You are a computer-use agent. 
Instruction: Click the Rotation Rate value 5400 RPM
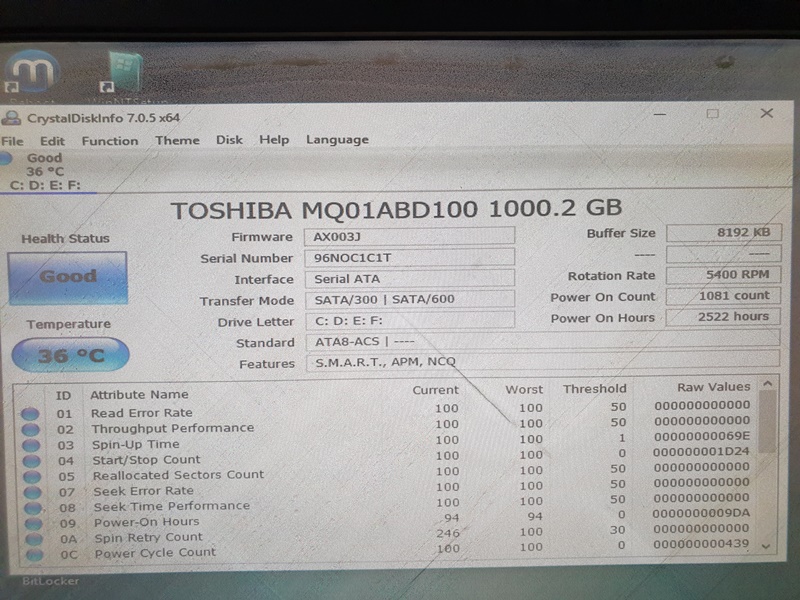723,274
